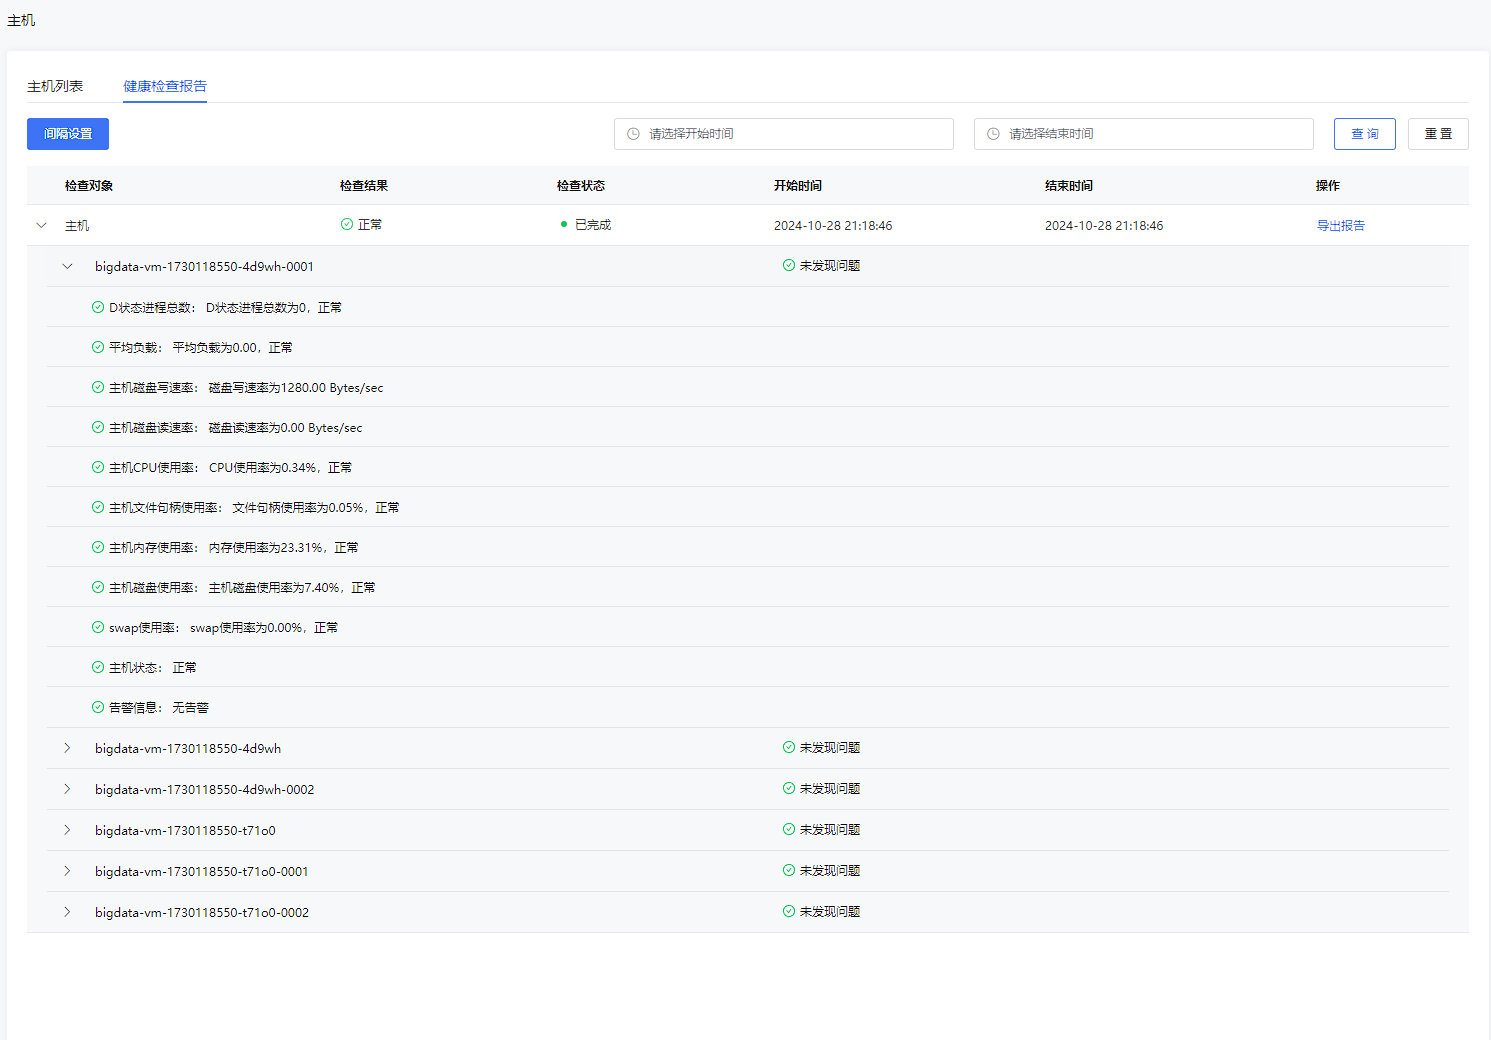Click check icon beside 主机CPU使用率
The height and width of the screenshot is (1040, 1491).
98,467
